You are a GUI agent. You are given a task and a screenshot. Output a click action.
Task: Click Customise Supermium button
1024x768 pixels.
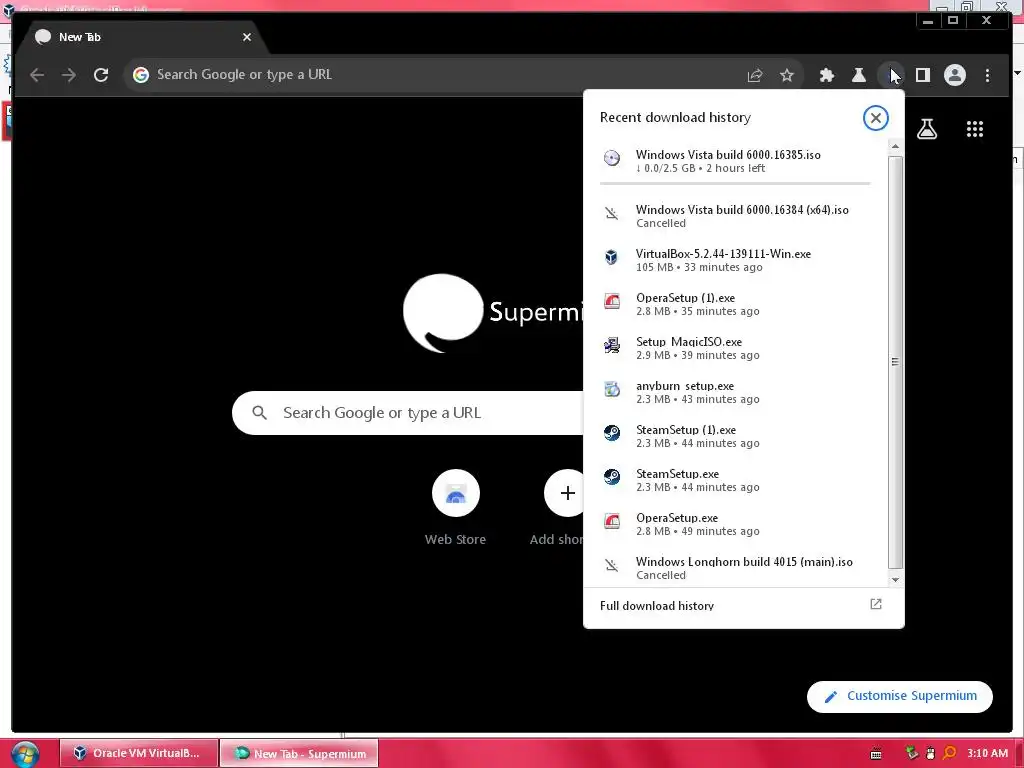899,696
